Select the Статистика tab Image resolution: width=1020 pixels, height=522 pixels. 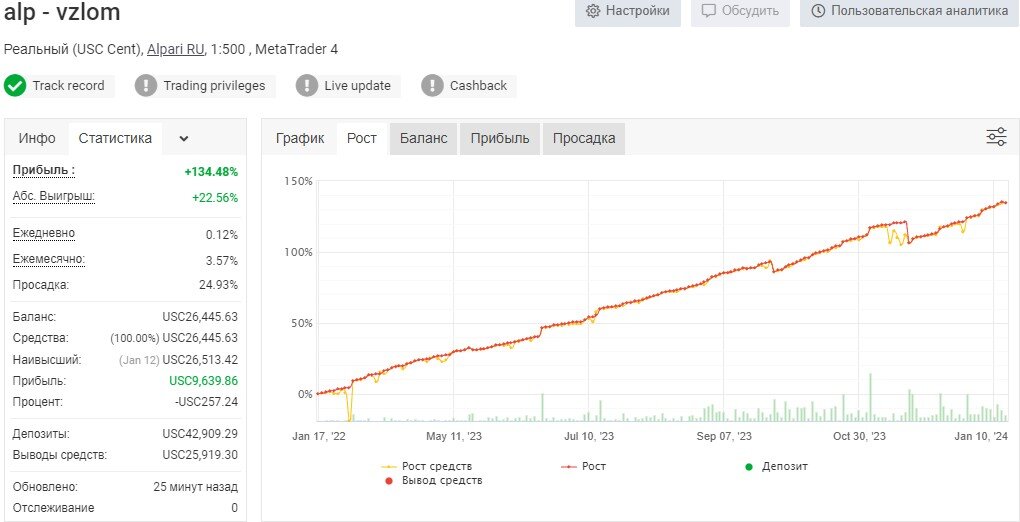[x=115, y=138]
